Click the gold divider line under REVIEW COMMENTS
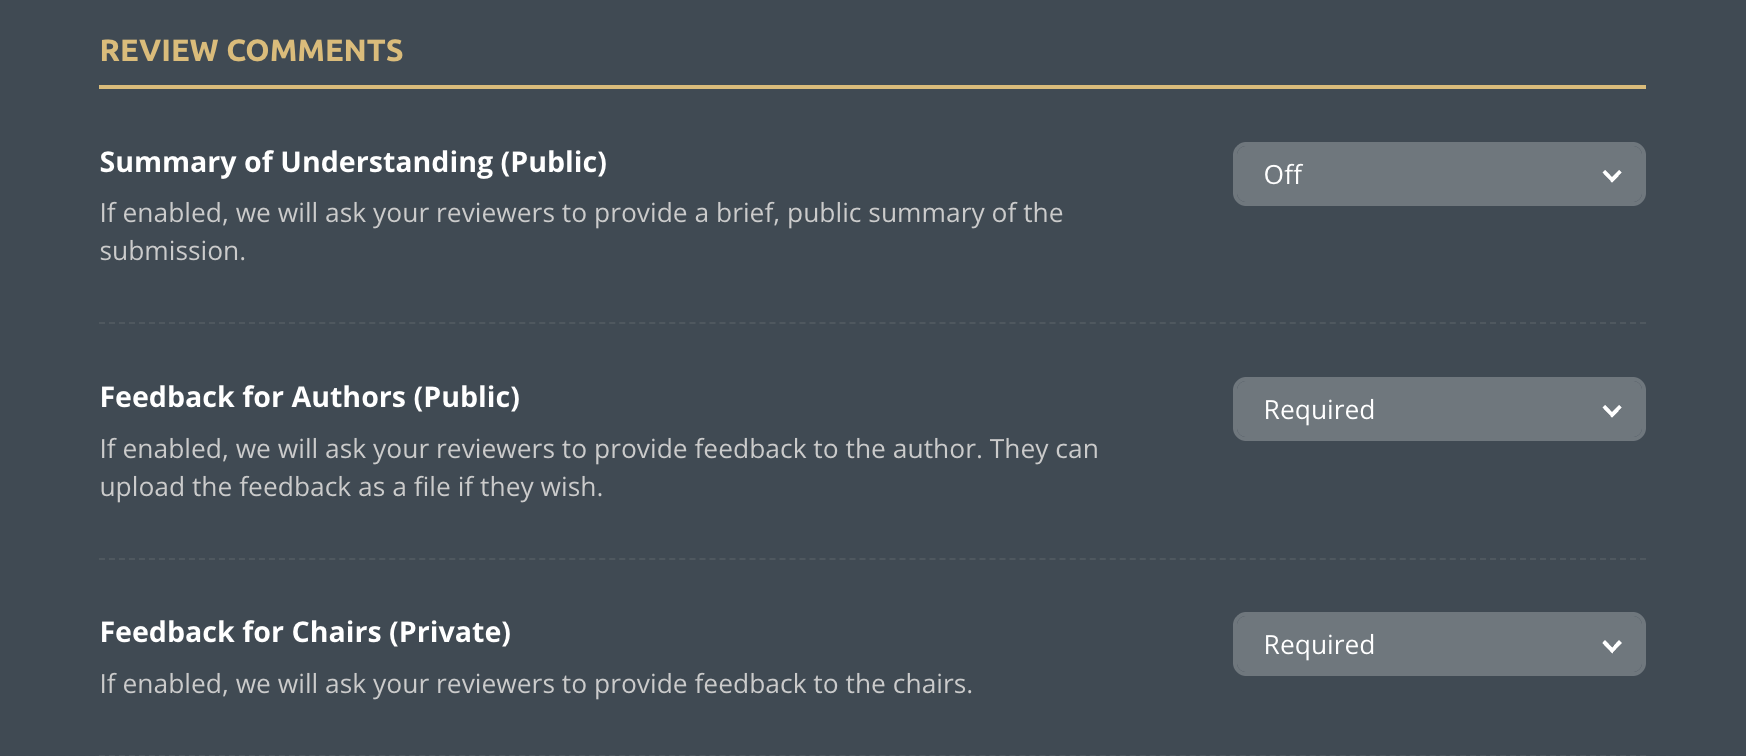Viewport: 1746px width, 756px height. [872, 87]
